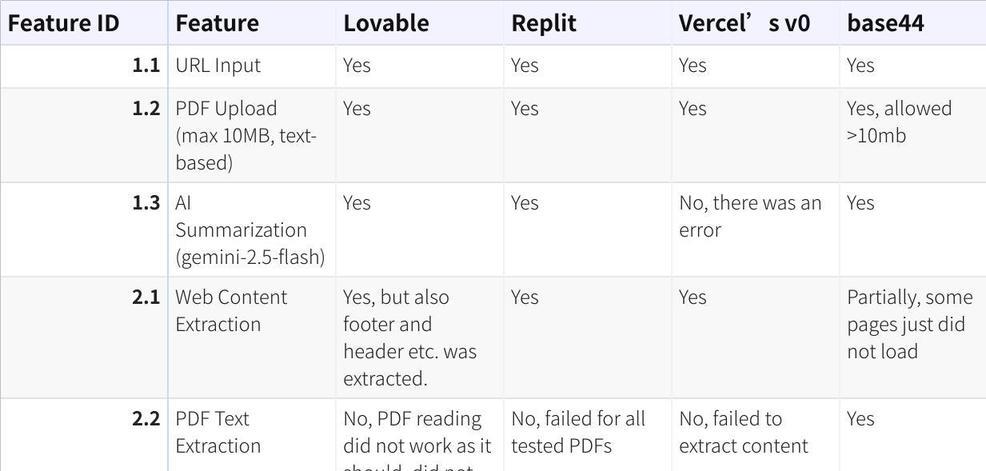Image resolution: width=986 pixels, height=471 pixels.
Task: Click the feature ID 1.3 cell
Action: tap(146, 203)
